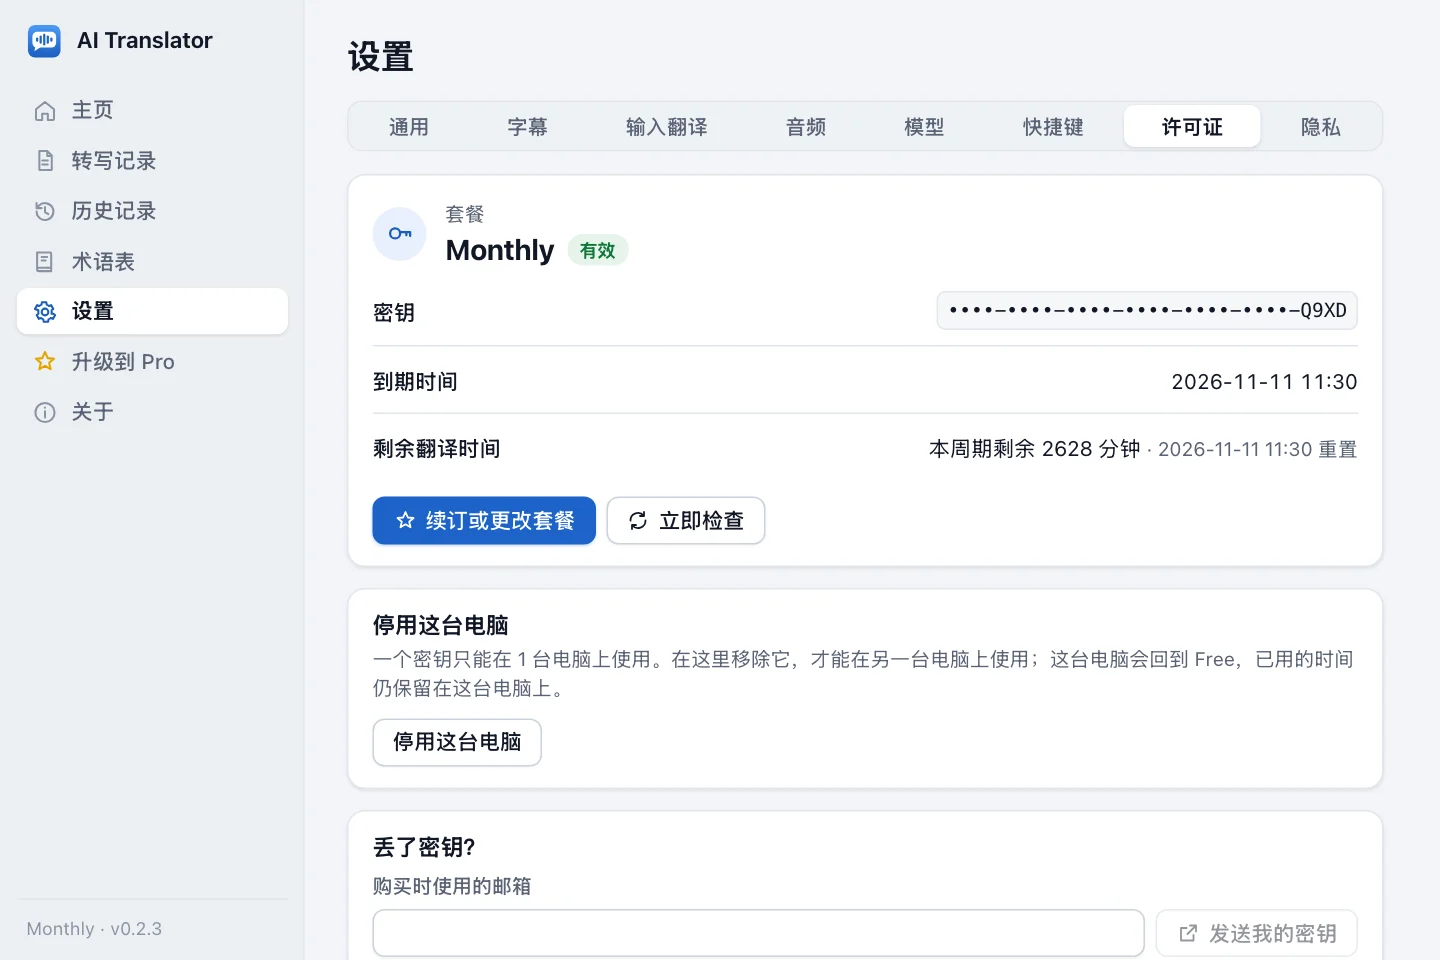Click the 本周期剩余 2628 分钟 text
Image resolution: width=1440 pixels, height=960 pixels.
coord(1035,449)
